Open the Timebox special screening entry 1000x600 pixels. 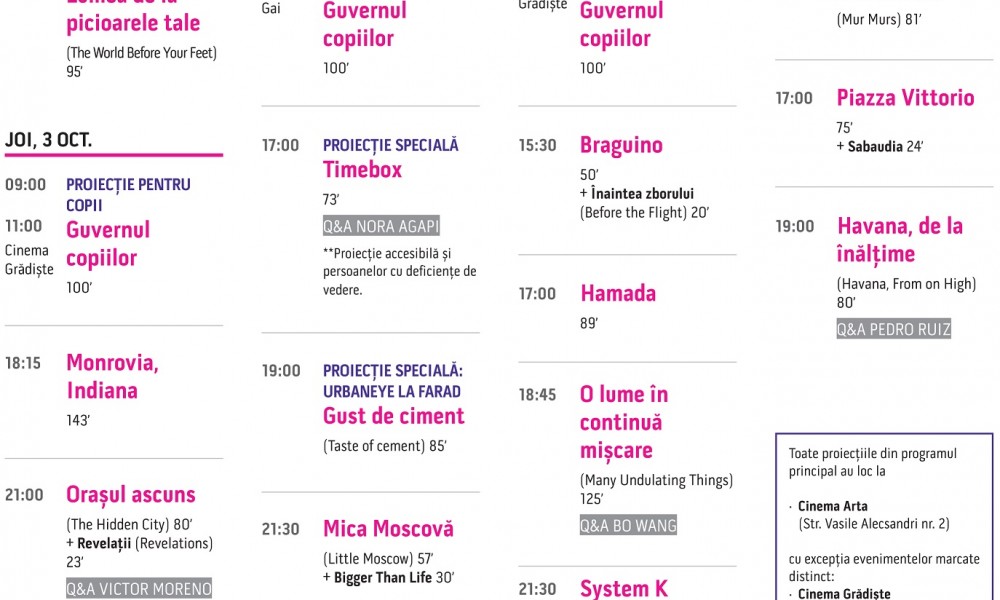(x=362, y=170)
